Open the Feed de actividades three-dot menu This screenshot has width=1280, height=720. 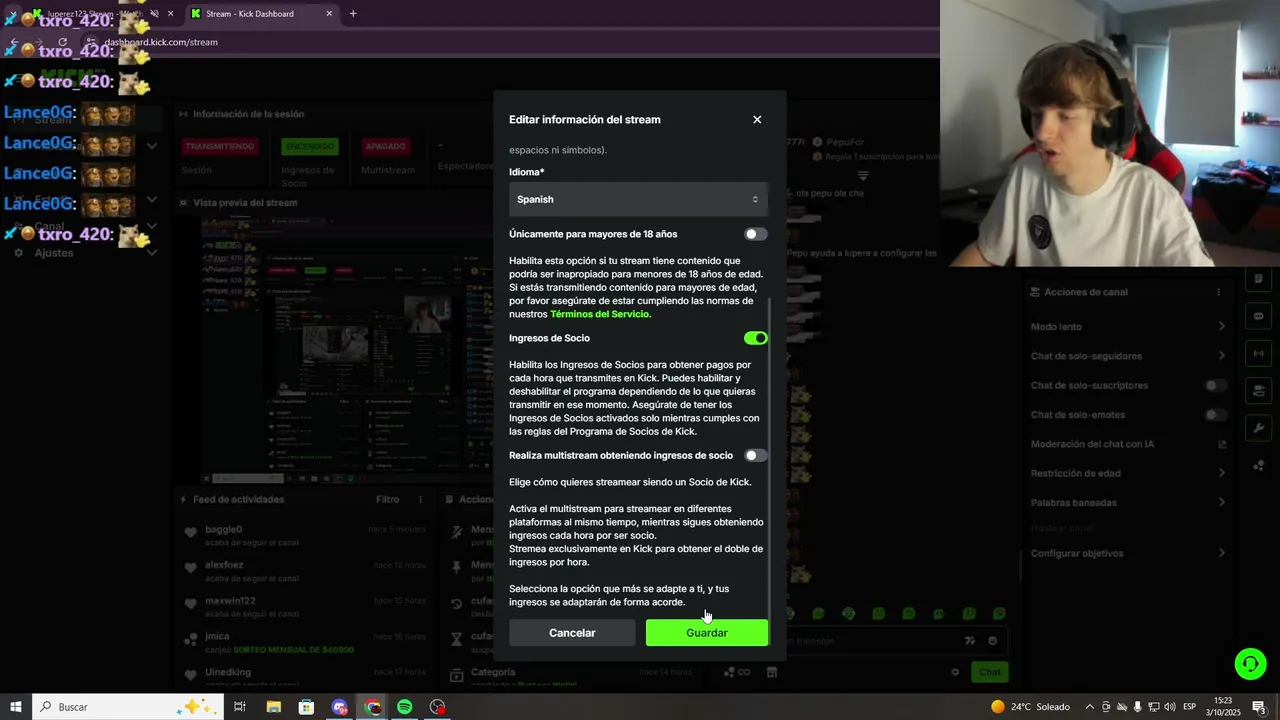point(420,499)
